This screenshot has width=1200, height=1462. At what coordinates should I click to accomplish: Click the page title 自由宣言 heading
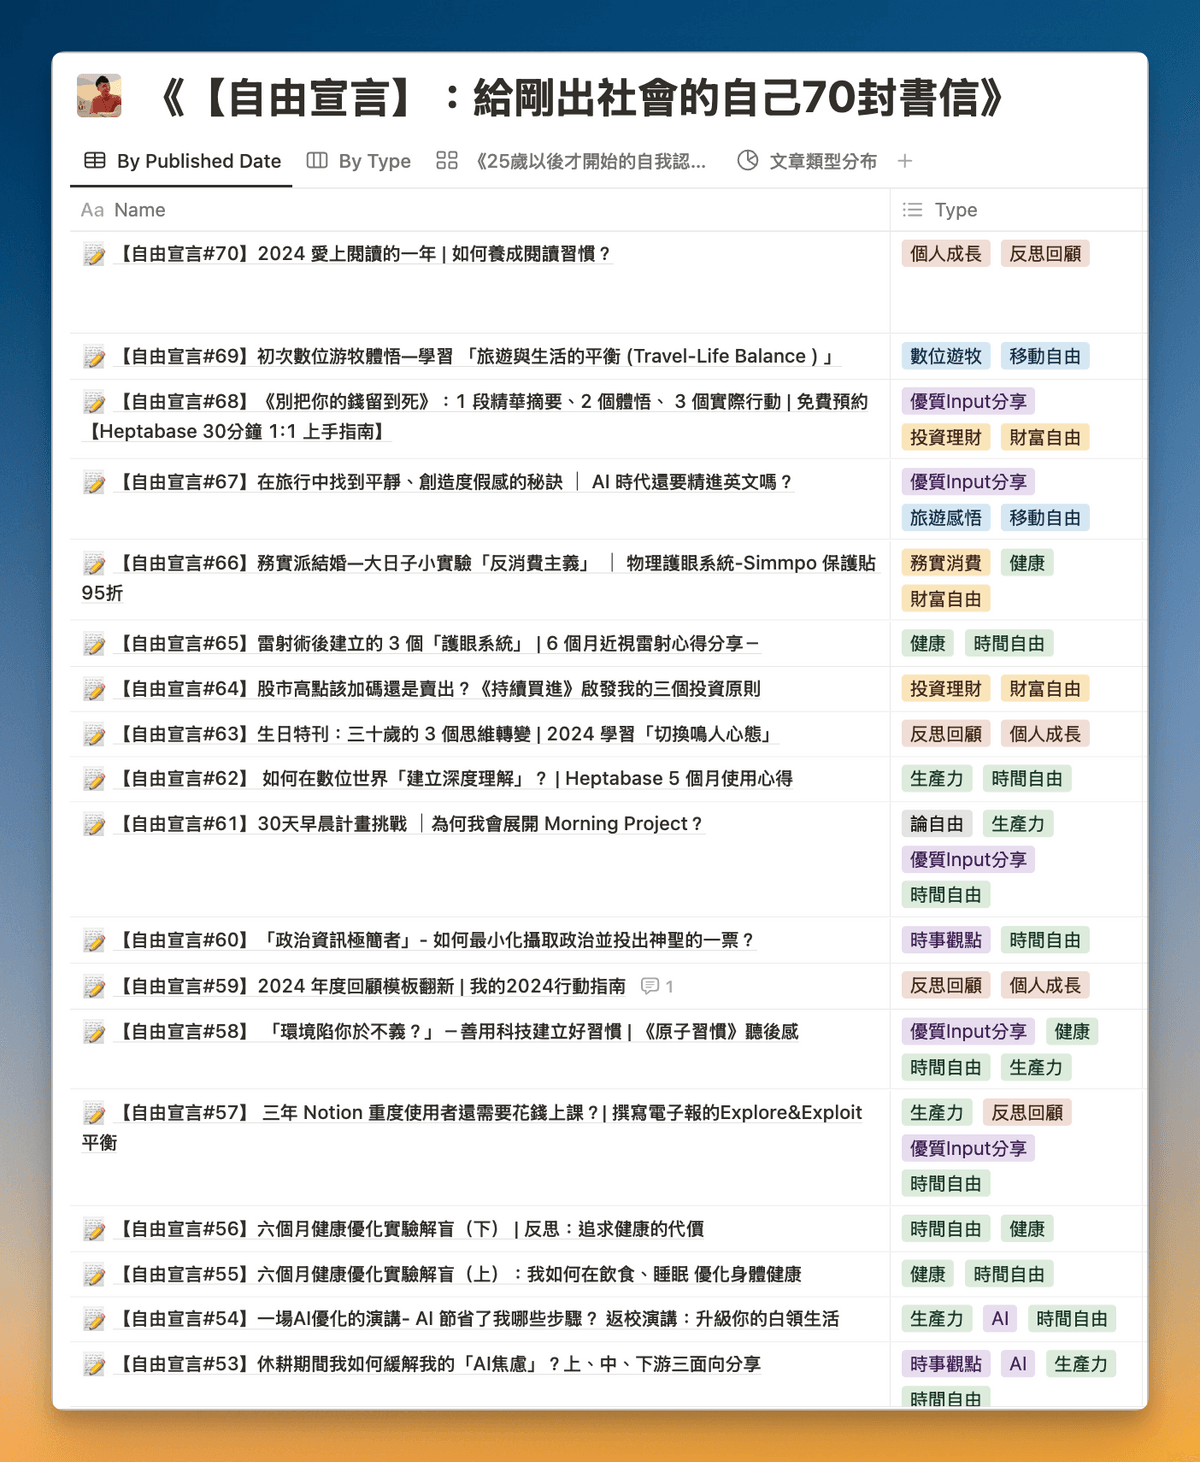click(580, 98)
